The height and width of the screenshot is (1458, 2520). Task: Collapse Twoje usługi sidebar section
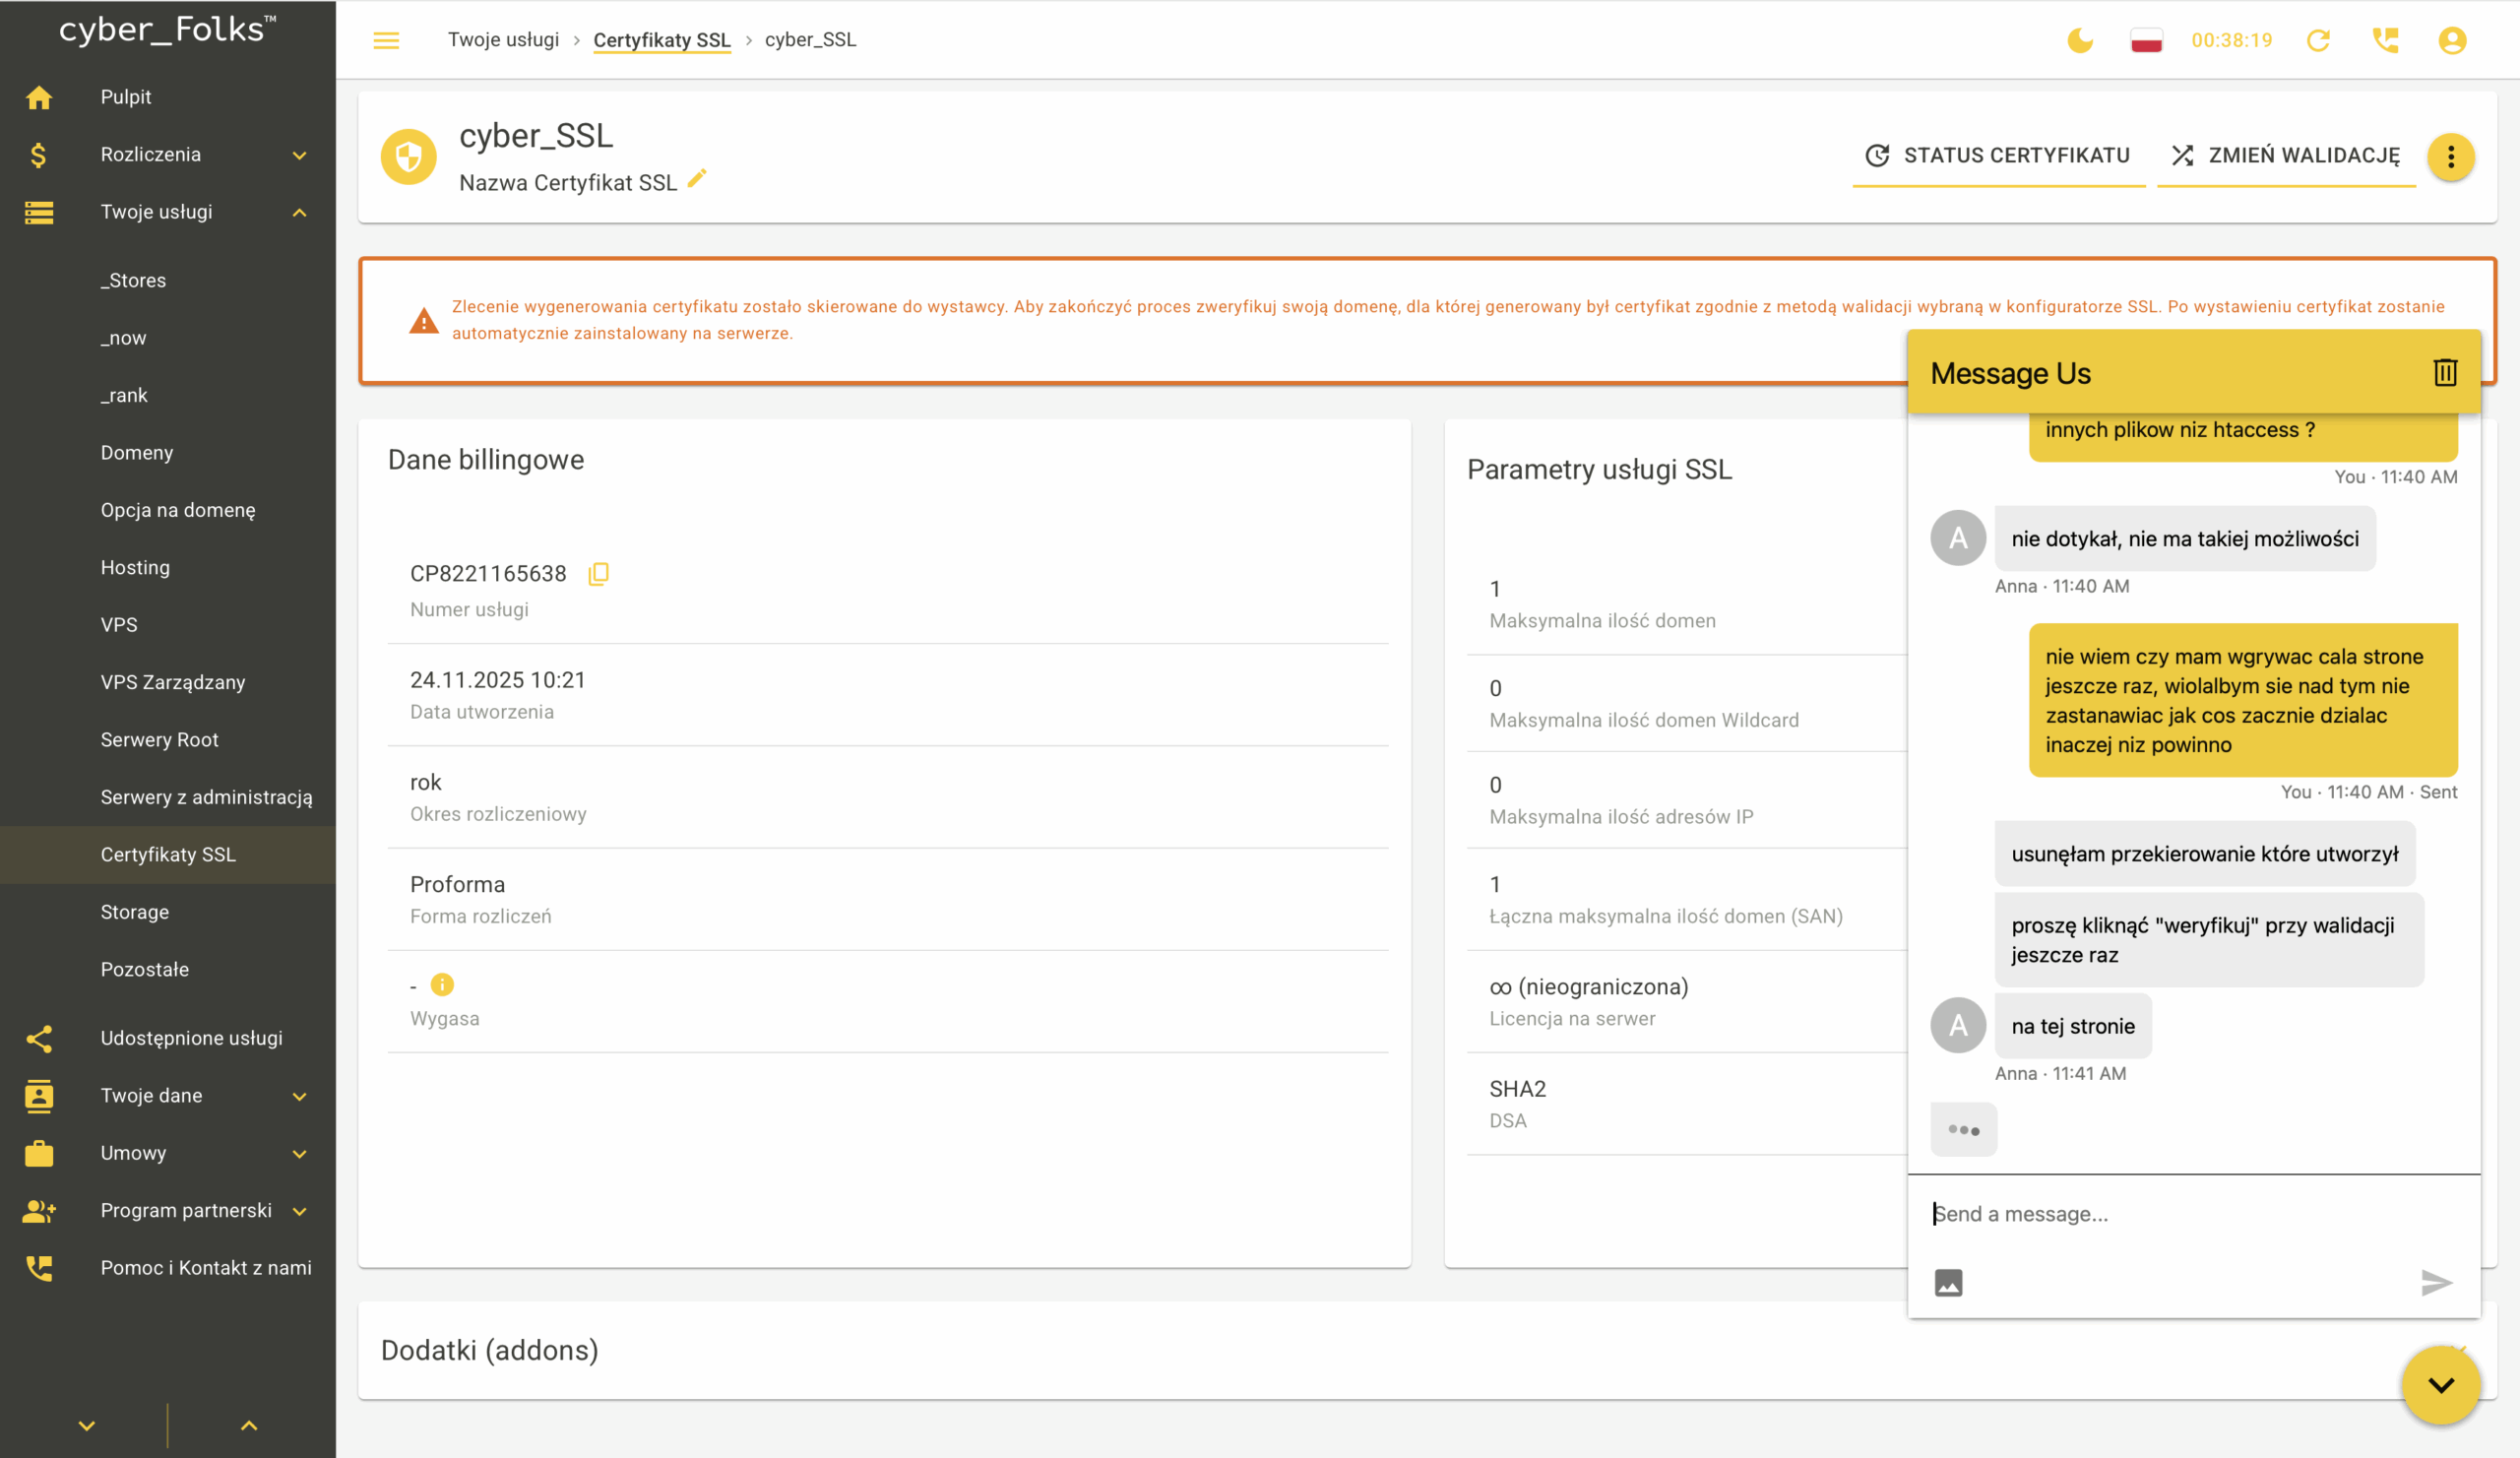[x=299, y=212]
